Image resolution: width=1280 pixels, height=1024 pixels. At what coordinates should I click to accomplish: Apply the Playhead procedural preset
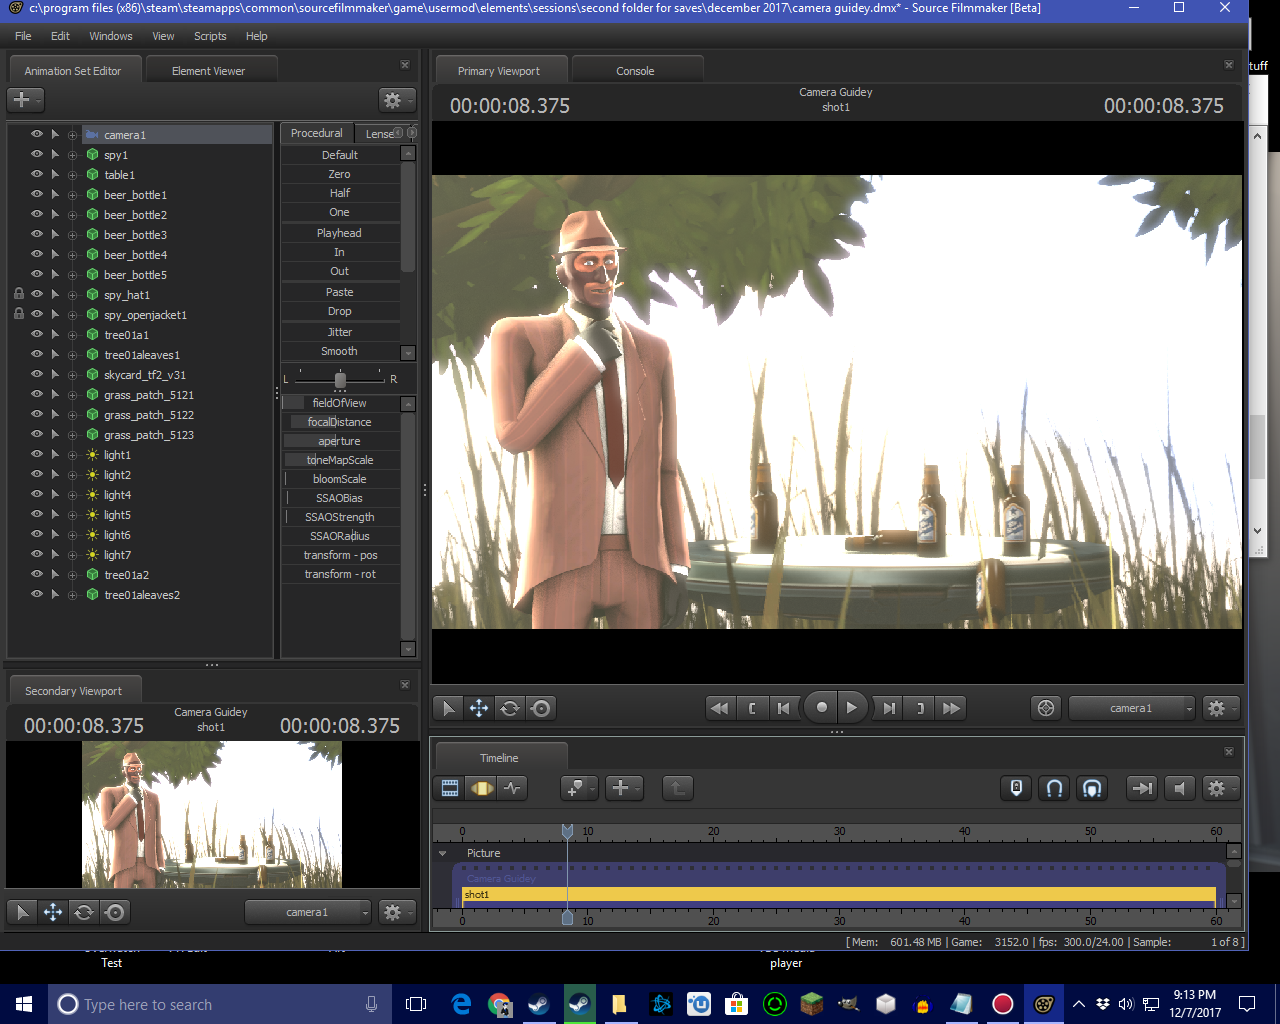pos(340,233)
